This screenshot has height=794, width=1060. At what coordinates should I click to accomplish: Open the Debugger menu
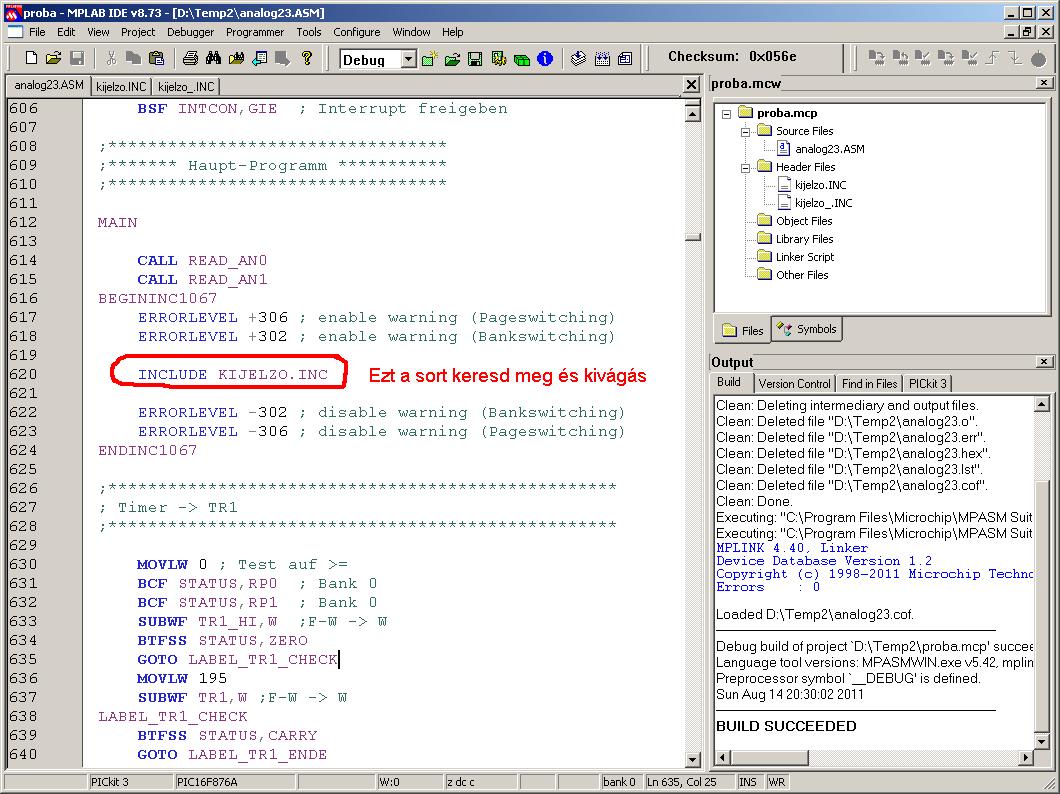pos(191,32)
